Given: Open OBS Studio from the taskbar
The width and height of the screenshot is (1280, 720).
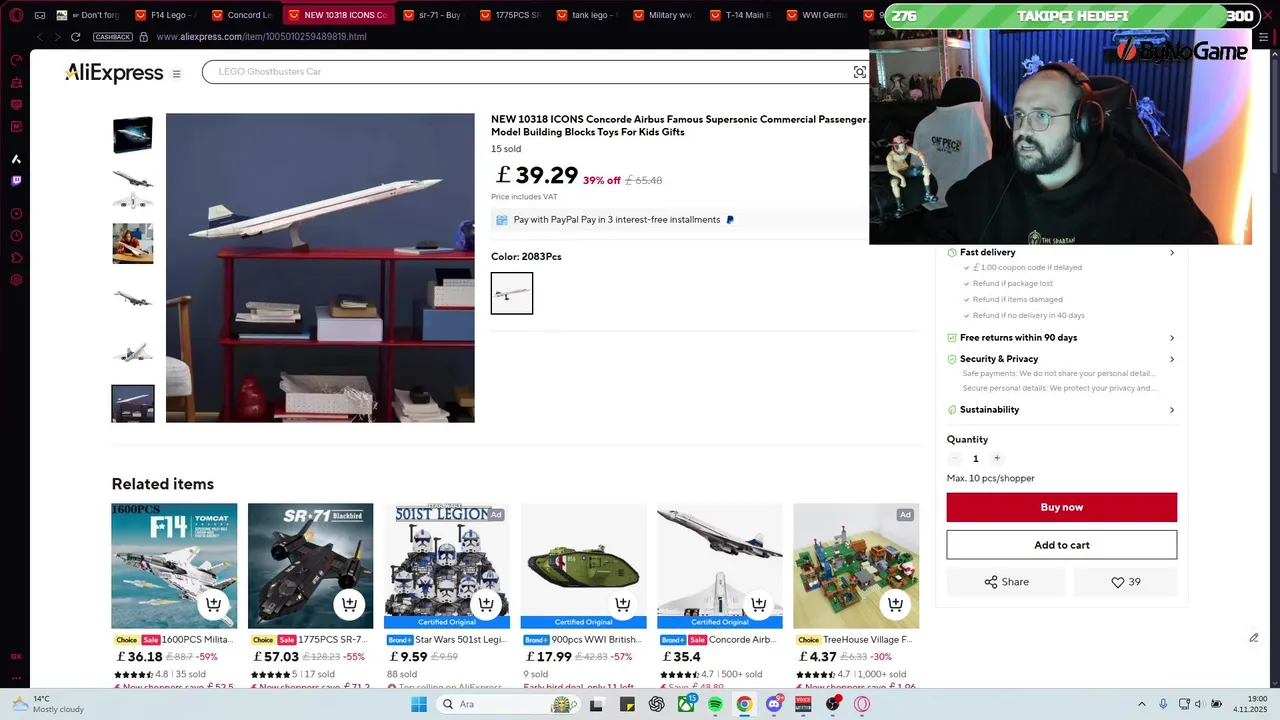Looking at the screenshot, I should click(833, 705).
